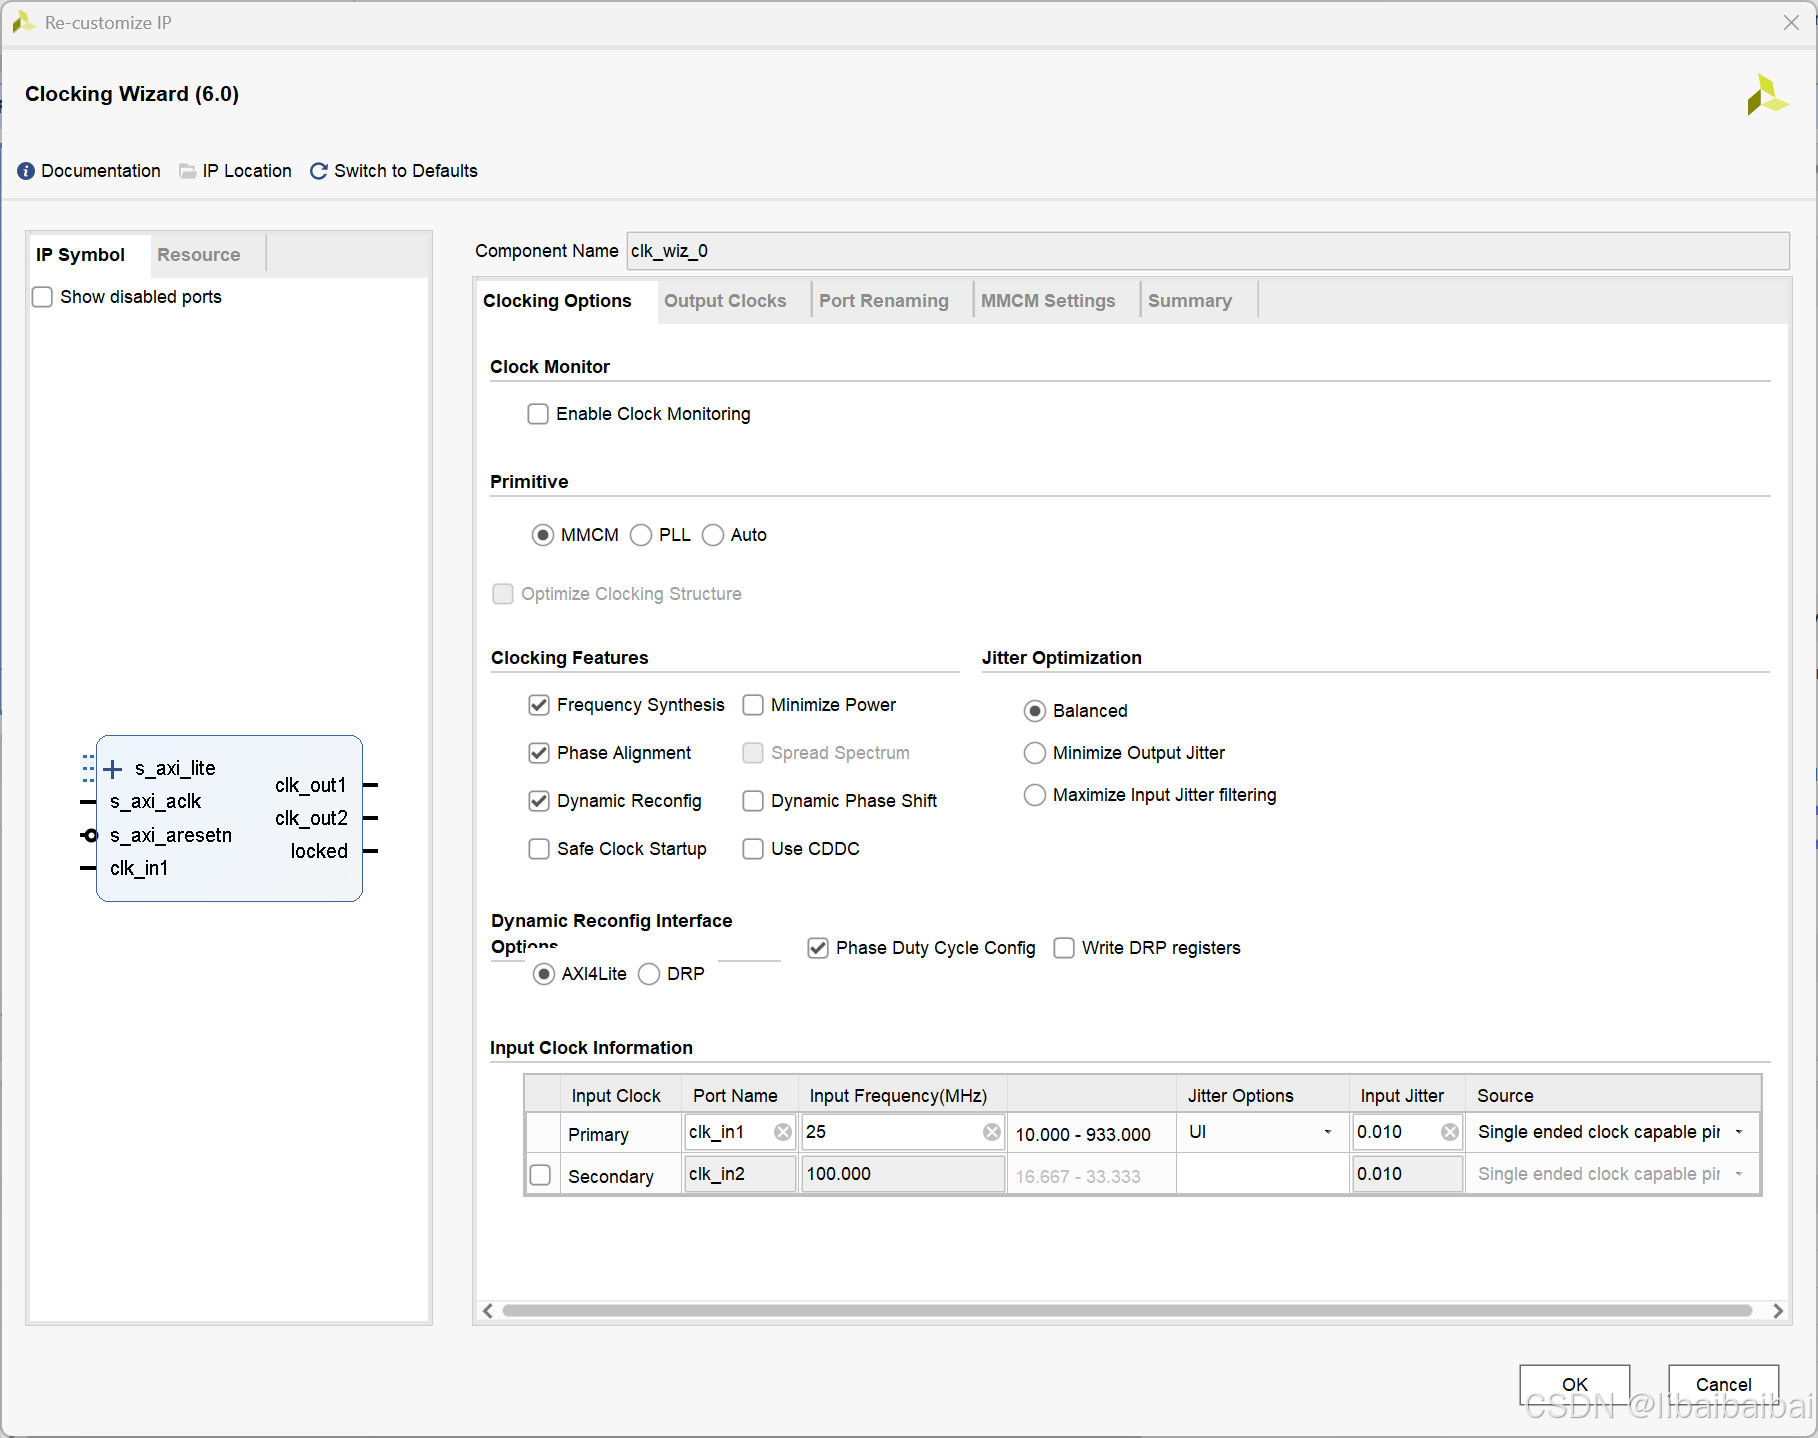The height and width of the screenshot is (1438, 1818).
Task: Click the Component Name input field
Action: 1000,251
